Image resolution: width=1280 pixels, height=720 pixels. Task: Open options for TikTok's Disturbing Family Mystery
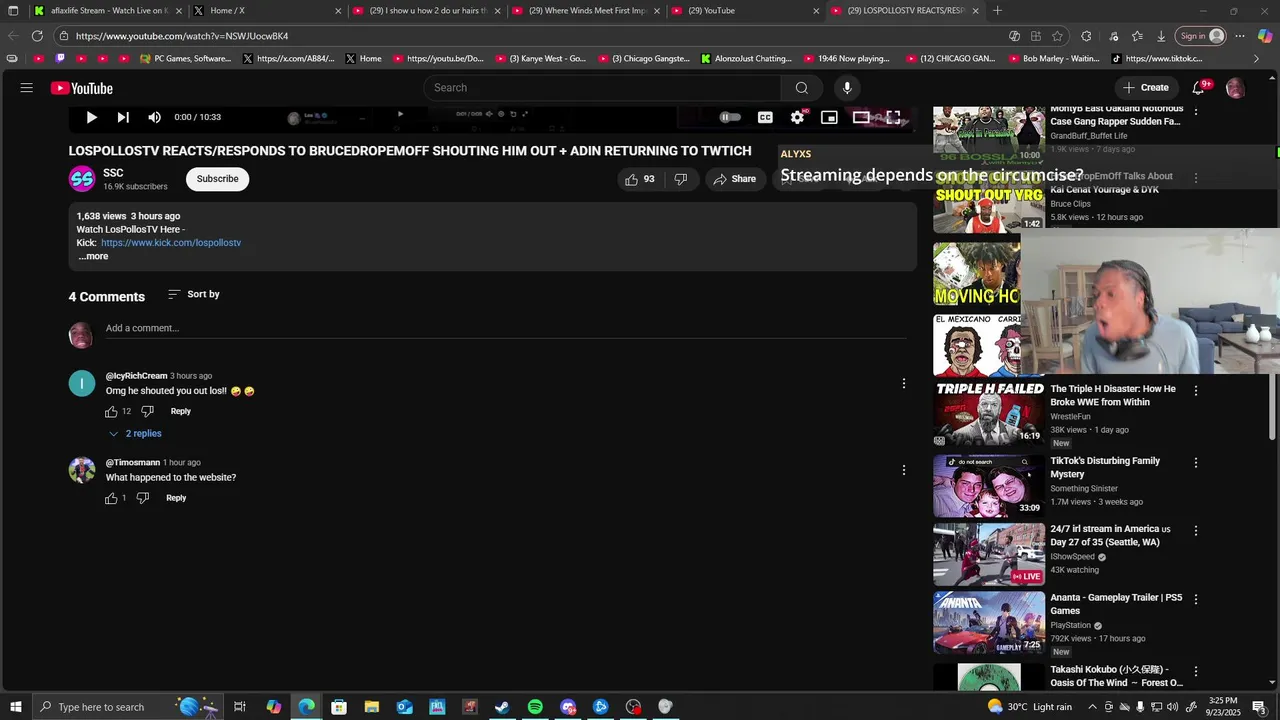1196,463
